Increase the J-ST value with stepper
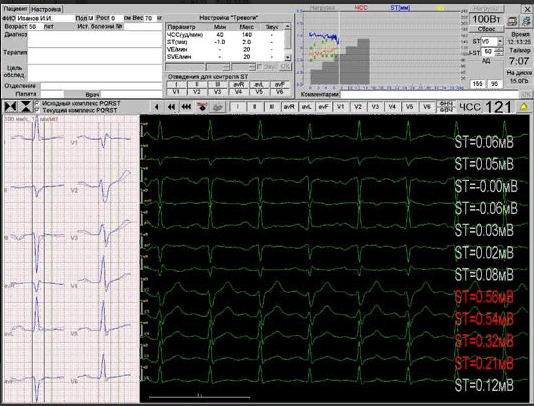 click(x=499, y=50)
